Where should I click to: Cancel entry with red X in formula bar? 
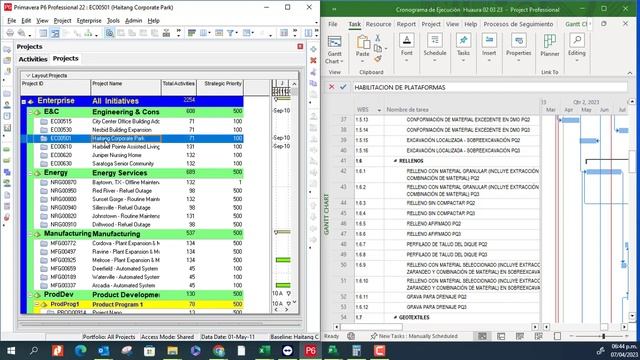tap(331, 87)
